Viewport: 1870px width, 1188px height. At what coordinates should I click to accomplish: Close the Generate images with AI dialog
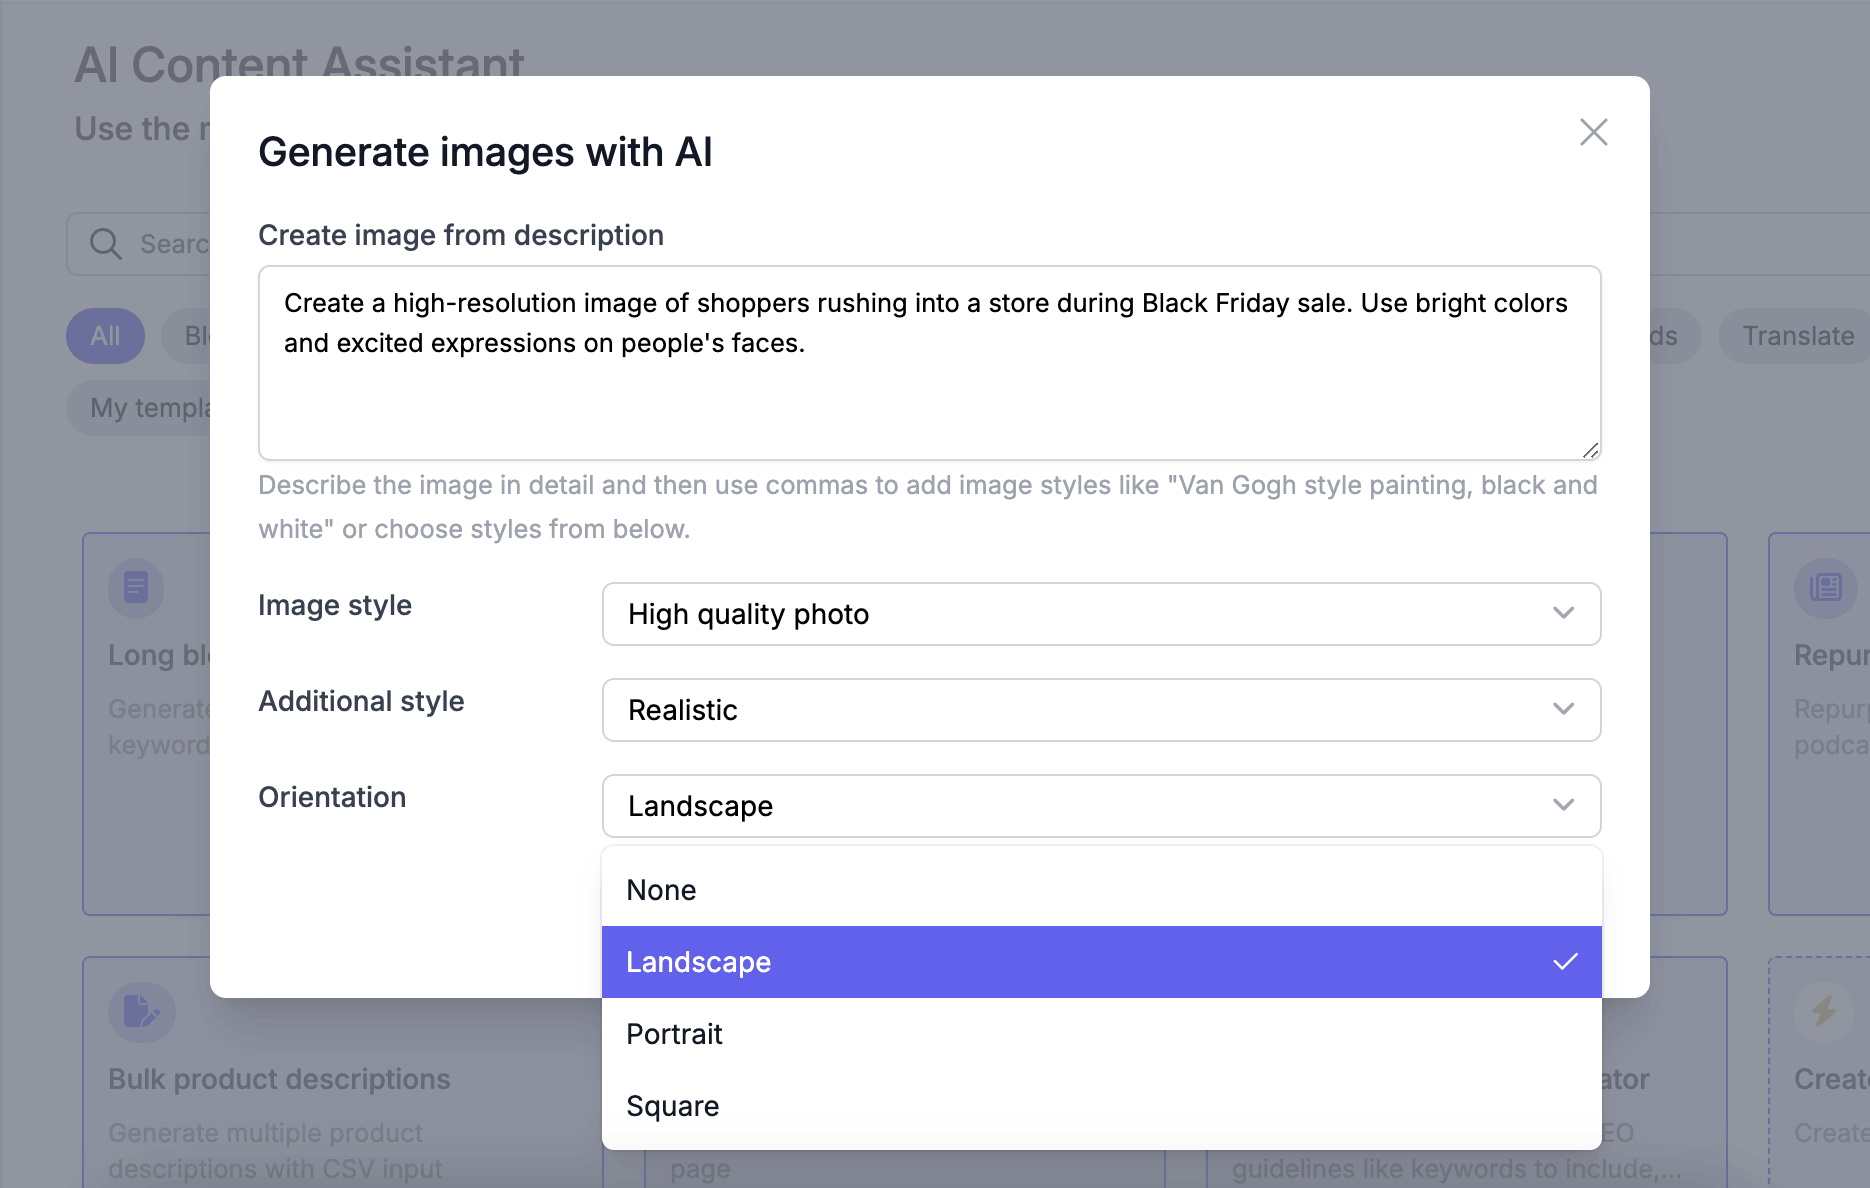click(1593, 132)
